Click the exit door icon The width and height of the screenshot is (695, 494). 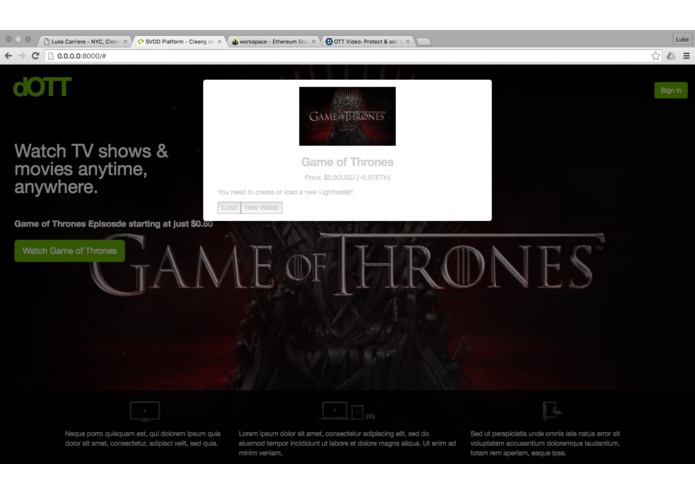[552, 411]
